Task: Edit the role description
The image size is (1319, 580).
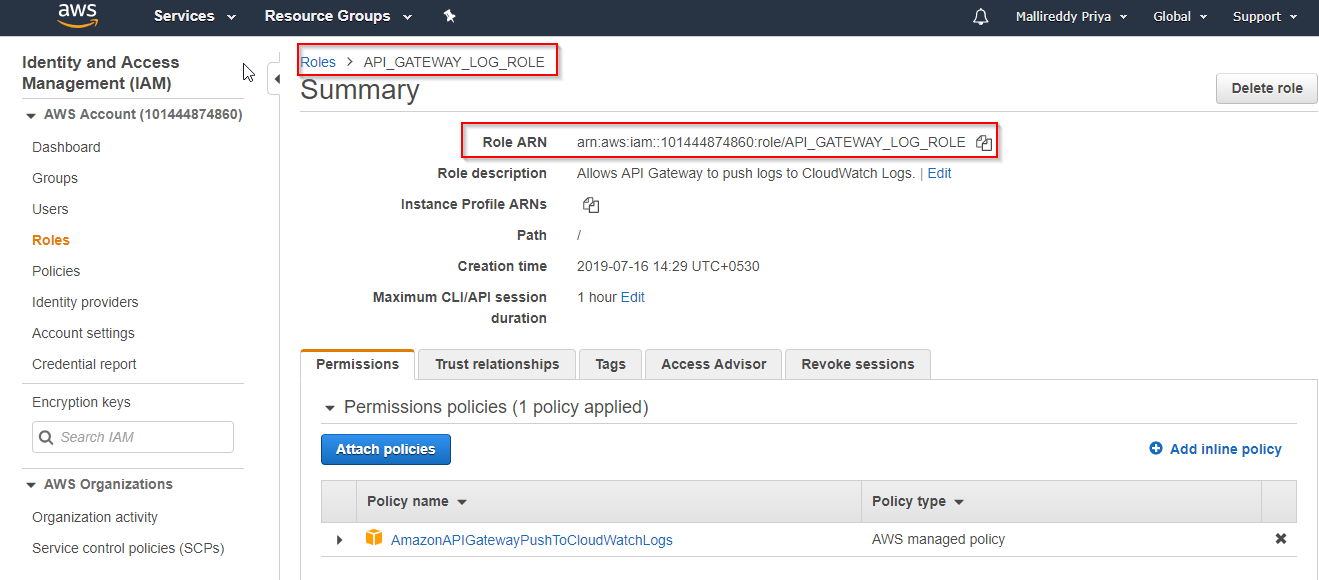Action: (938, 173)
